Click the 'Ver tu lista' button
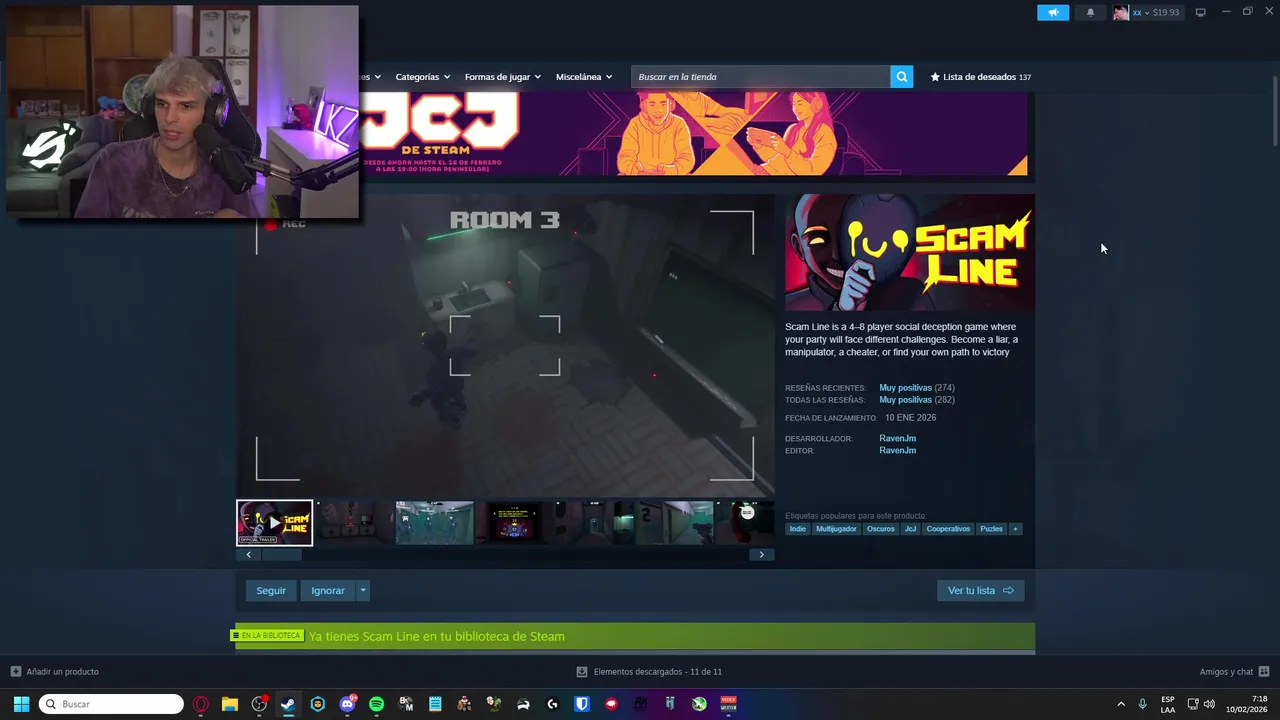 point(980,591)
